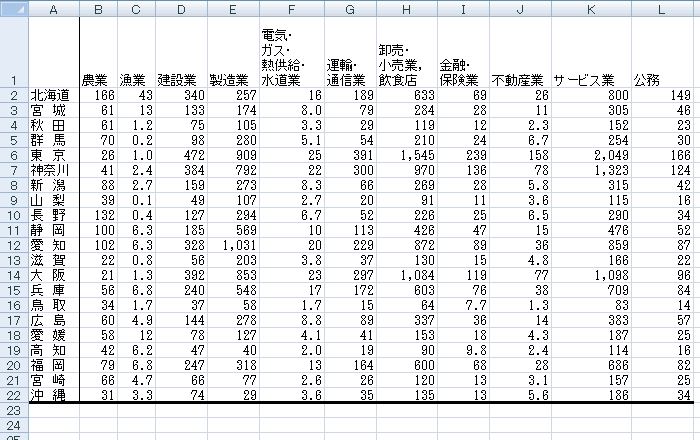Click Aichi's manufacturing value 1,031
The height and width of the screenshot is (440, 700).
233,245
